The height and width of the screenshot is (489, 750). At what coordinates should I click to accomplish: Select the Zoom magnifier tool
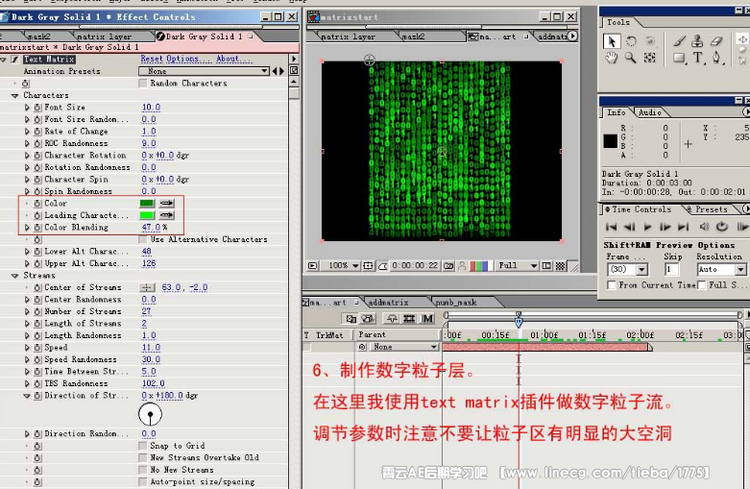point(630,58)
